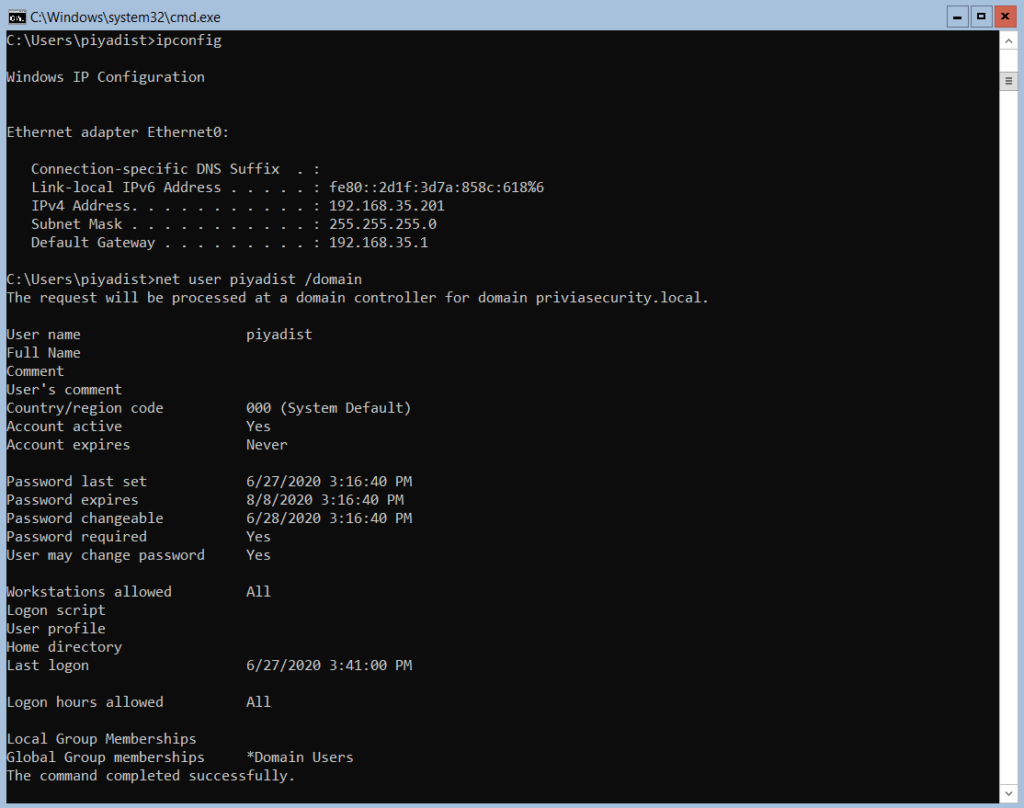Click the 'Home directory' label
This screenshot has width=1024, height=808.
pyautogui.click(x=64, y=647)
